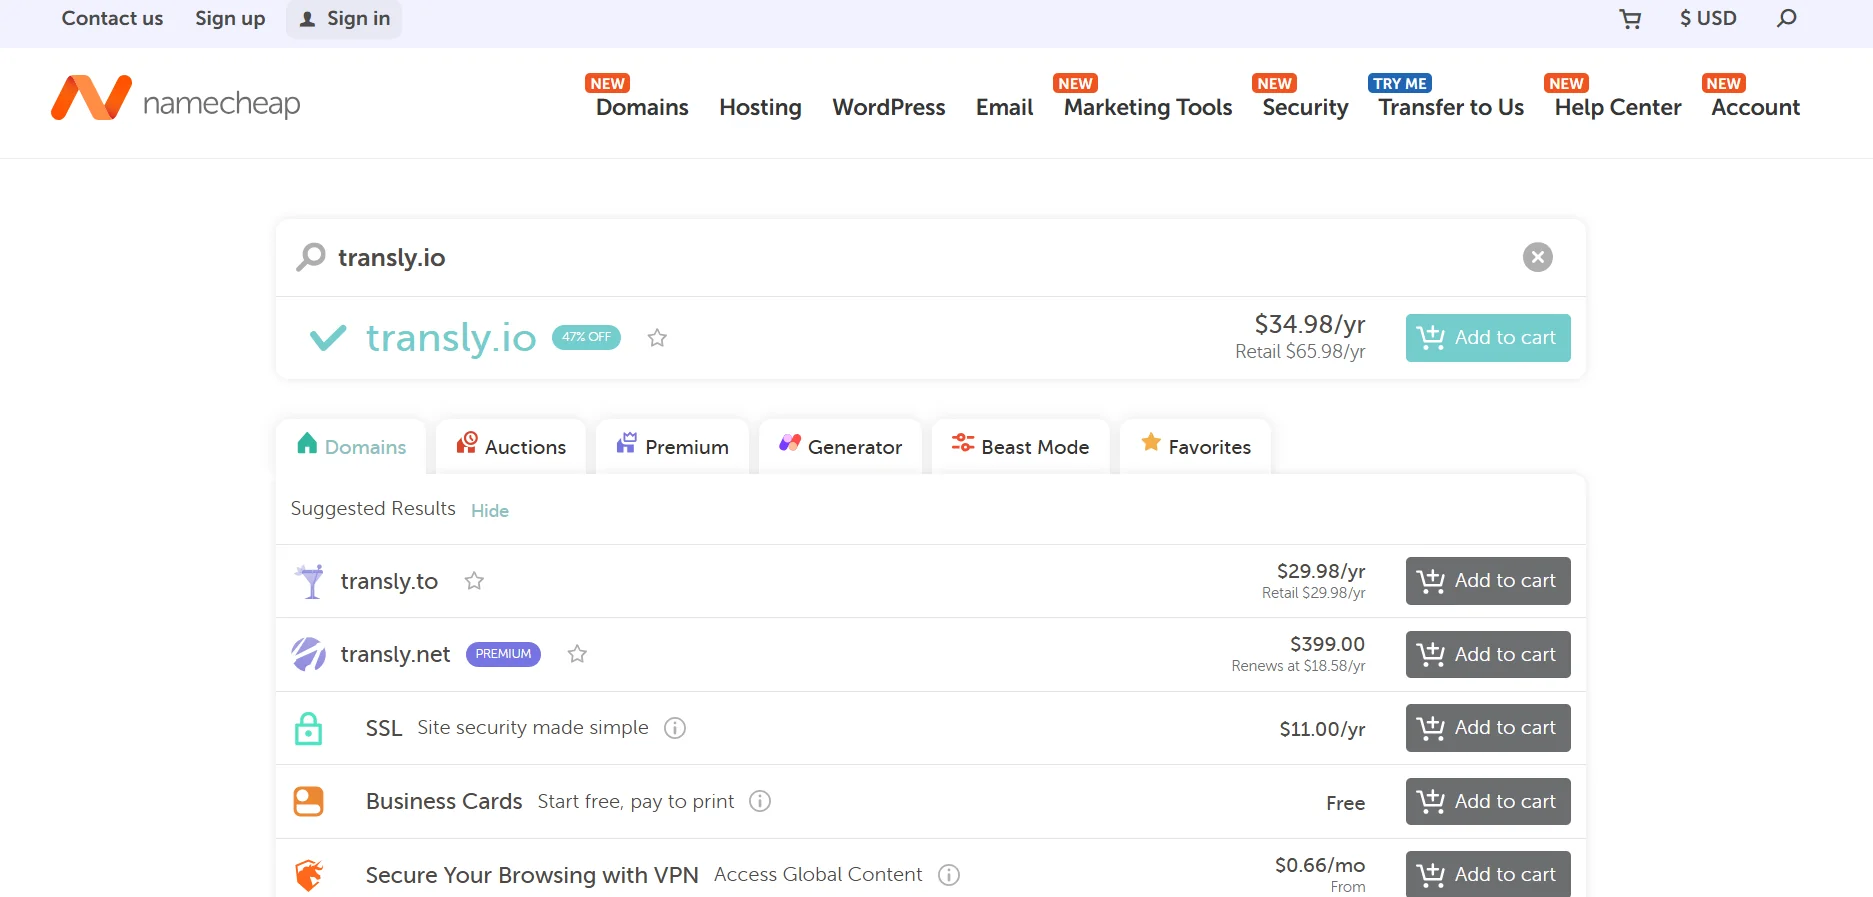Click 'Secure Your Browsing with VPN' title

coord(532,875)
